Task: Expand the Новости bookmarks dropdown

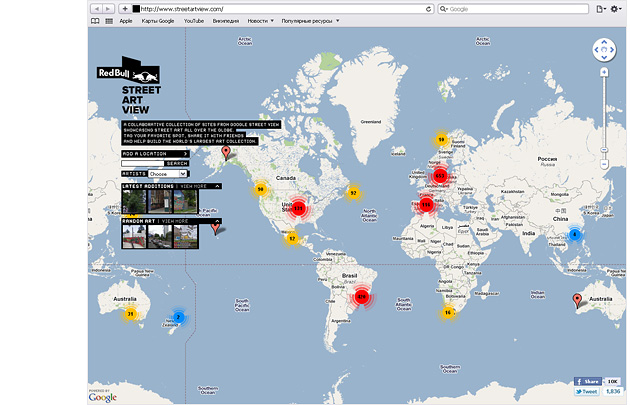Action: click(260, 20)
